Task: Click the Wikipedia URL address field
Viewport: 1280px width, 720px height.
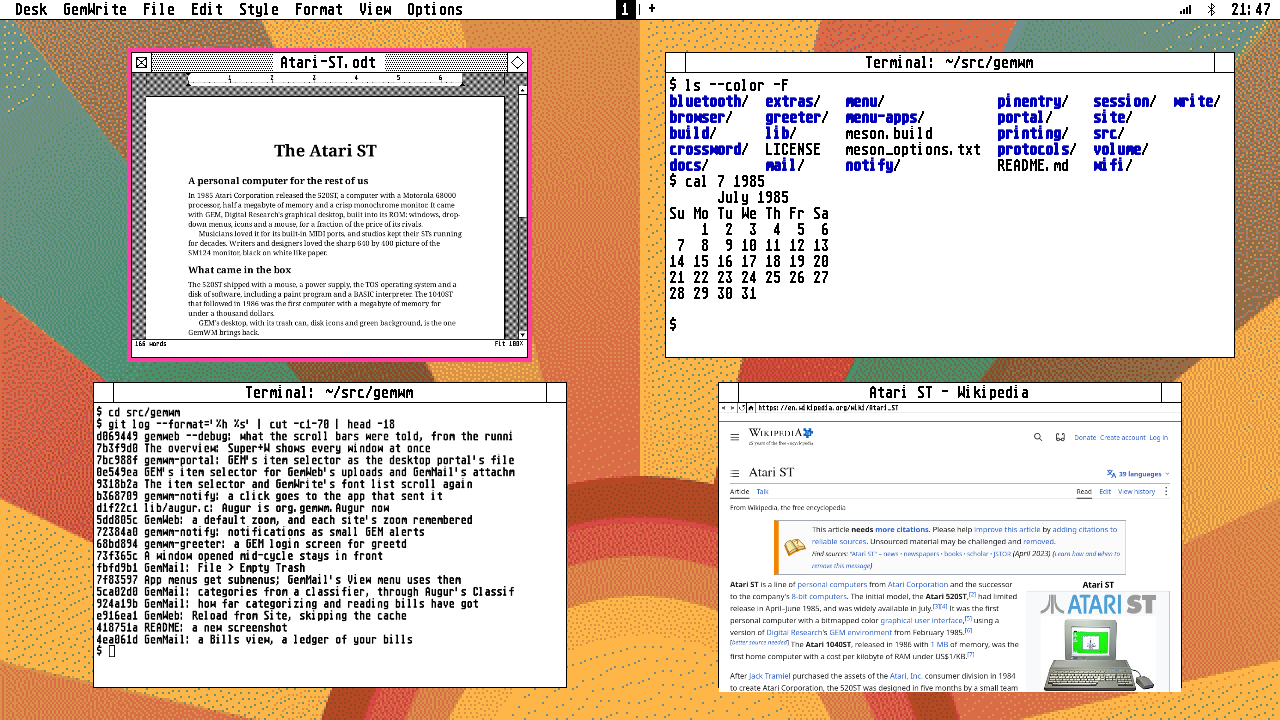Action: pos(966,408)
